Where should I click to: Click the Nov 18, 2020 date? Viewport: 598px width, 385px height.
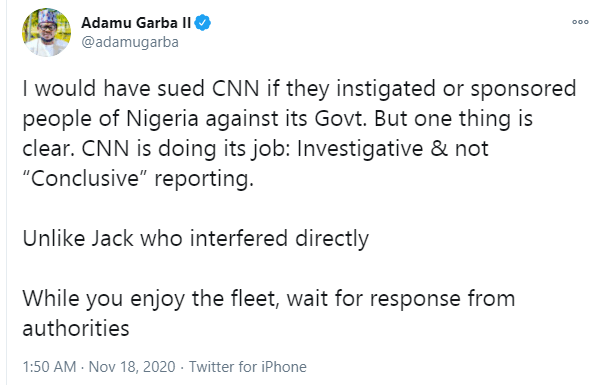(132, 367)
